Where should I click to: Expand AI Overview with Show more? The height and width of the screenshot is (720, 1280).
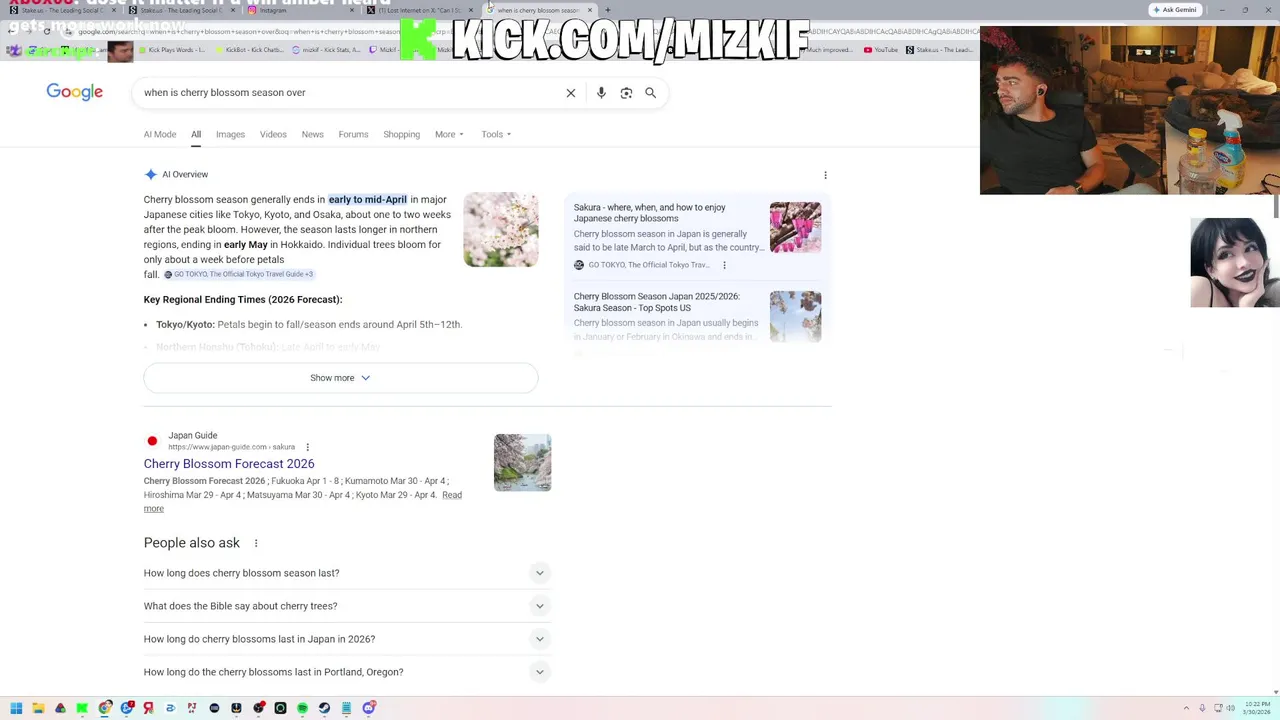(x=340, y=378)
